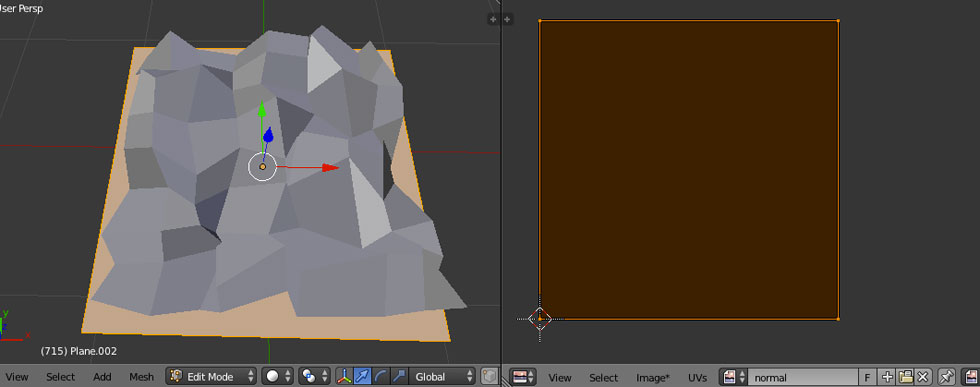
Task: Open the Edit Mode dropdown
Action: (211, 376)
